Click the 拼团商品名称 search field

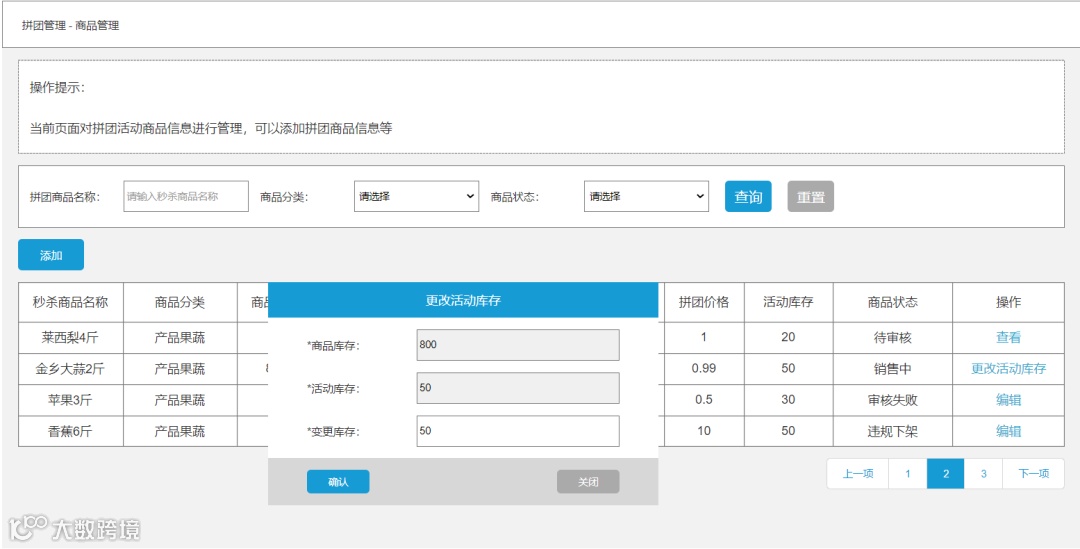(x=186, y=196)
